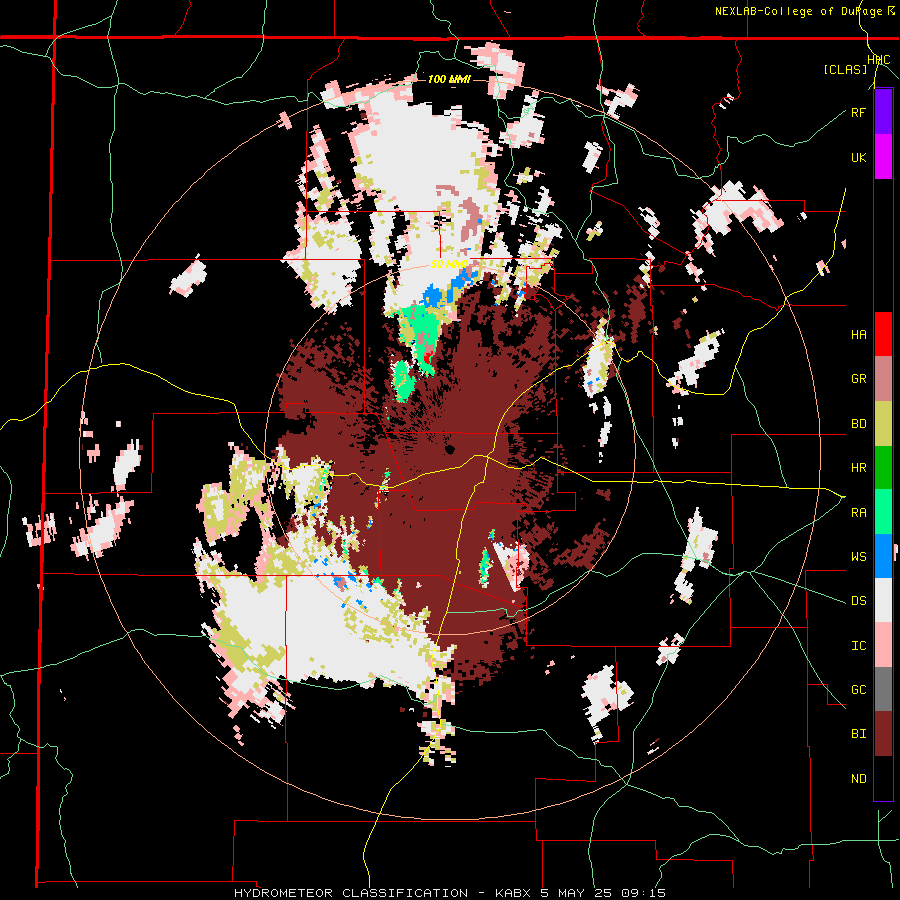The image size is (900, 900).
Task: Select the BD olive legend block
Action: click(883, 423)
